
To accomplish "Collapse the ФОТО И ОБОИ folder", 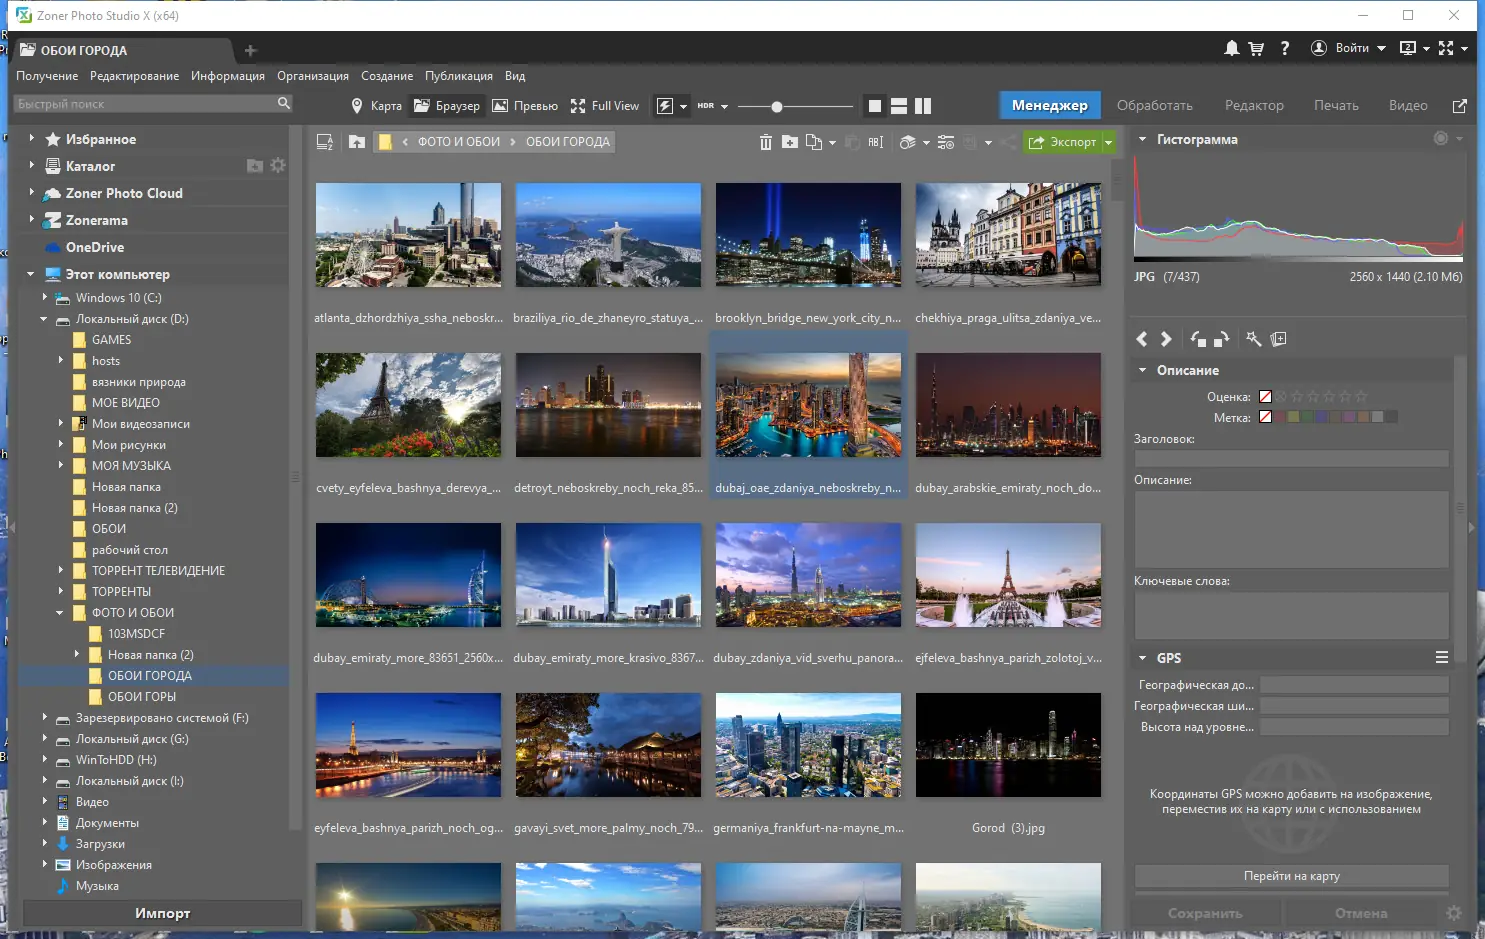I will coord(59,612).
